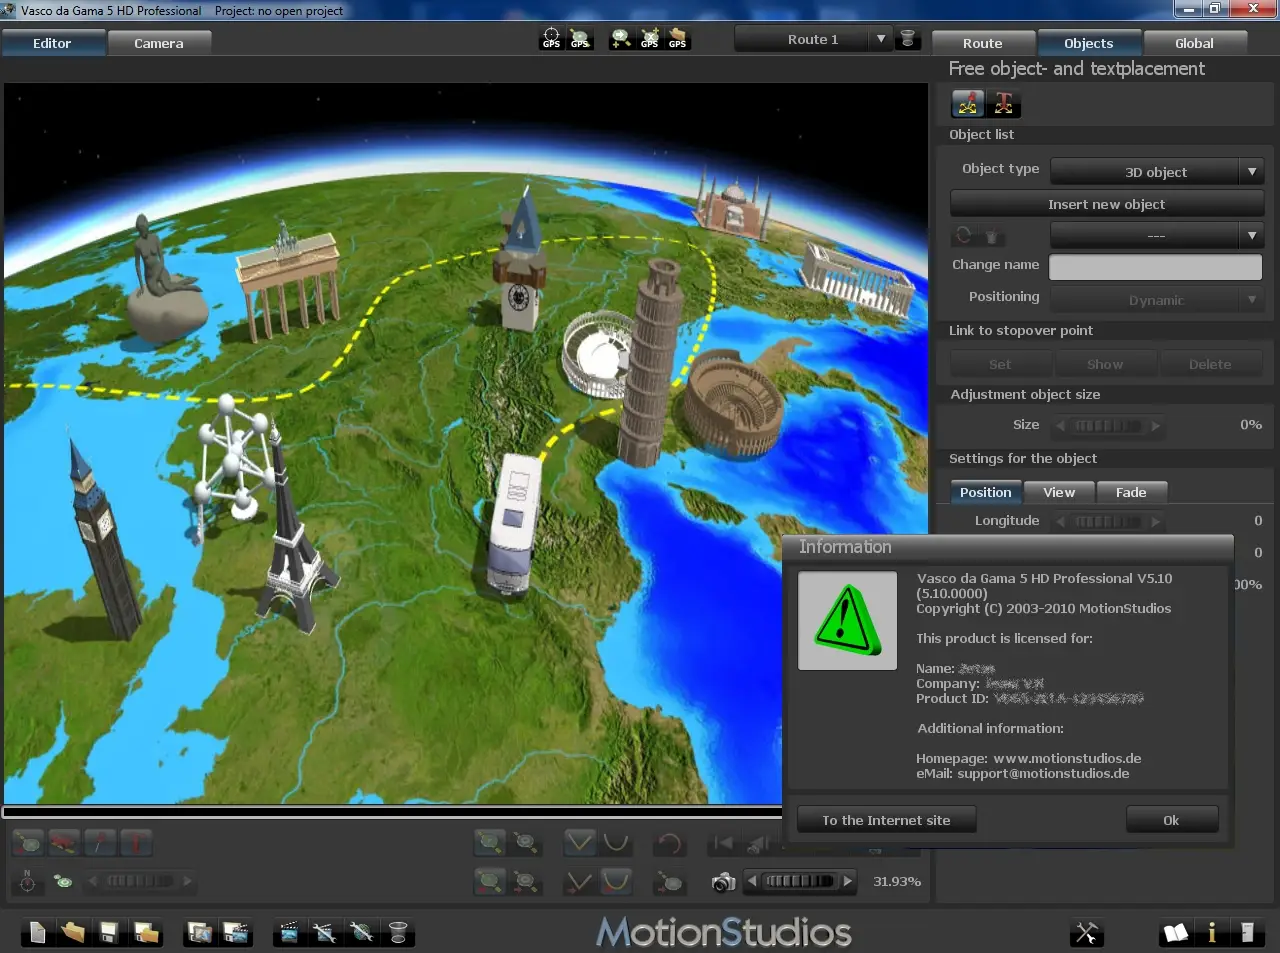Click the yellow information i icon
This screenshot has width=1280, height=953.
point(1211,933)
